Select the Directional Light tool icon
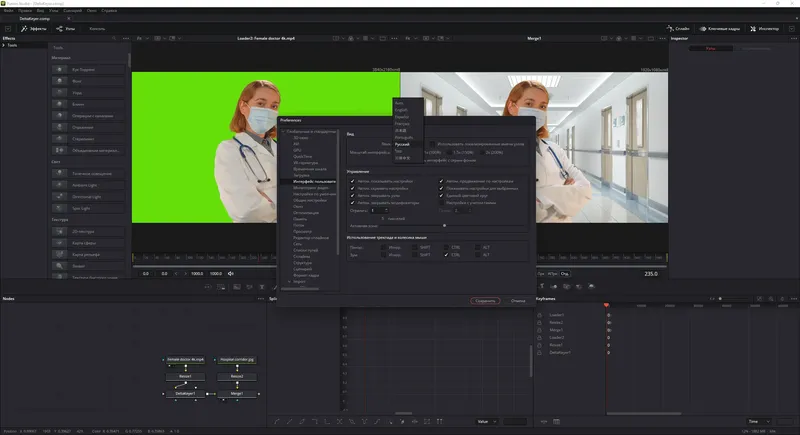The image size is (800, 435). (60, 196)
